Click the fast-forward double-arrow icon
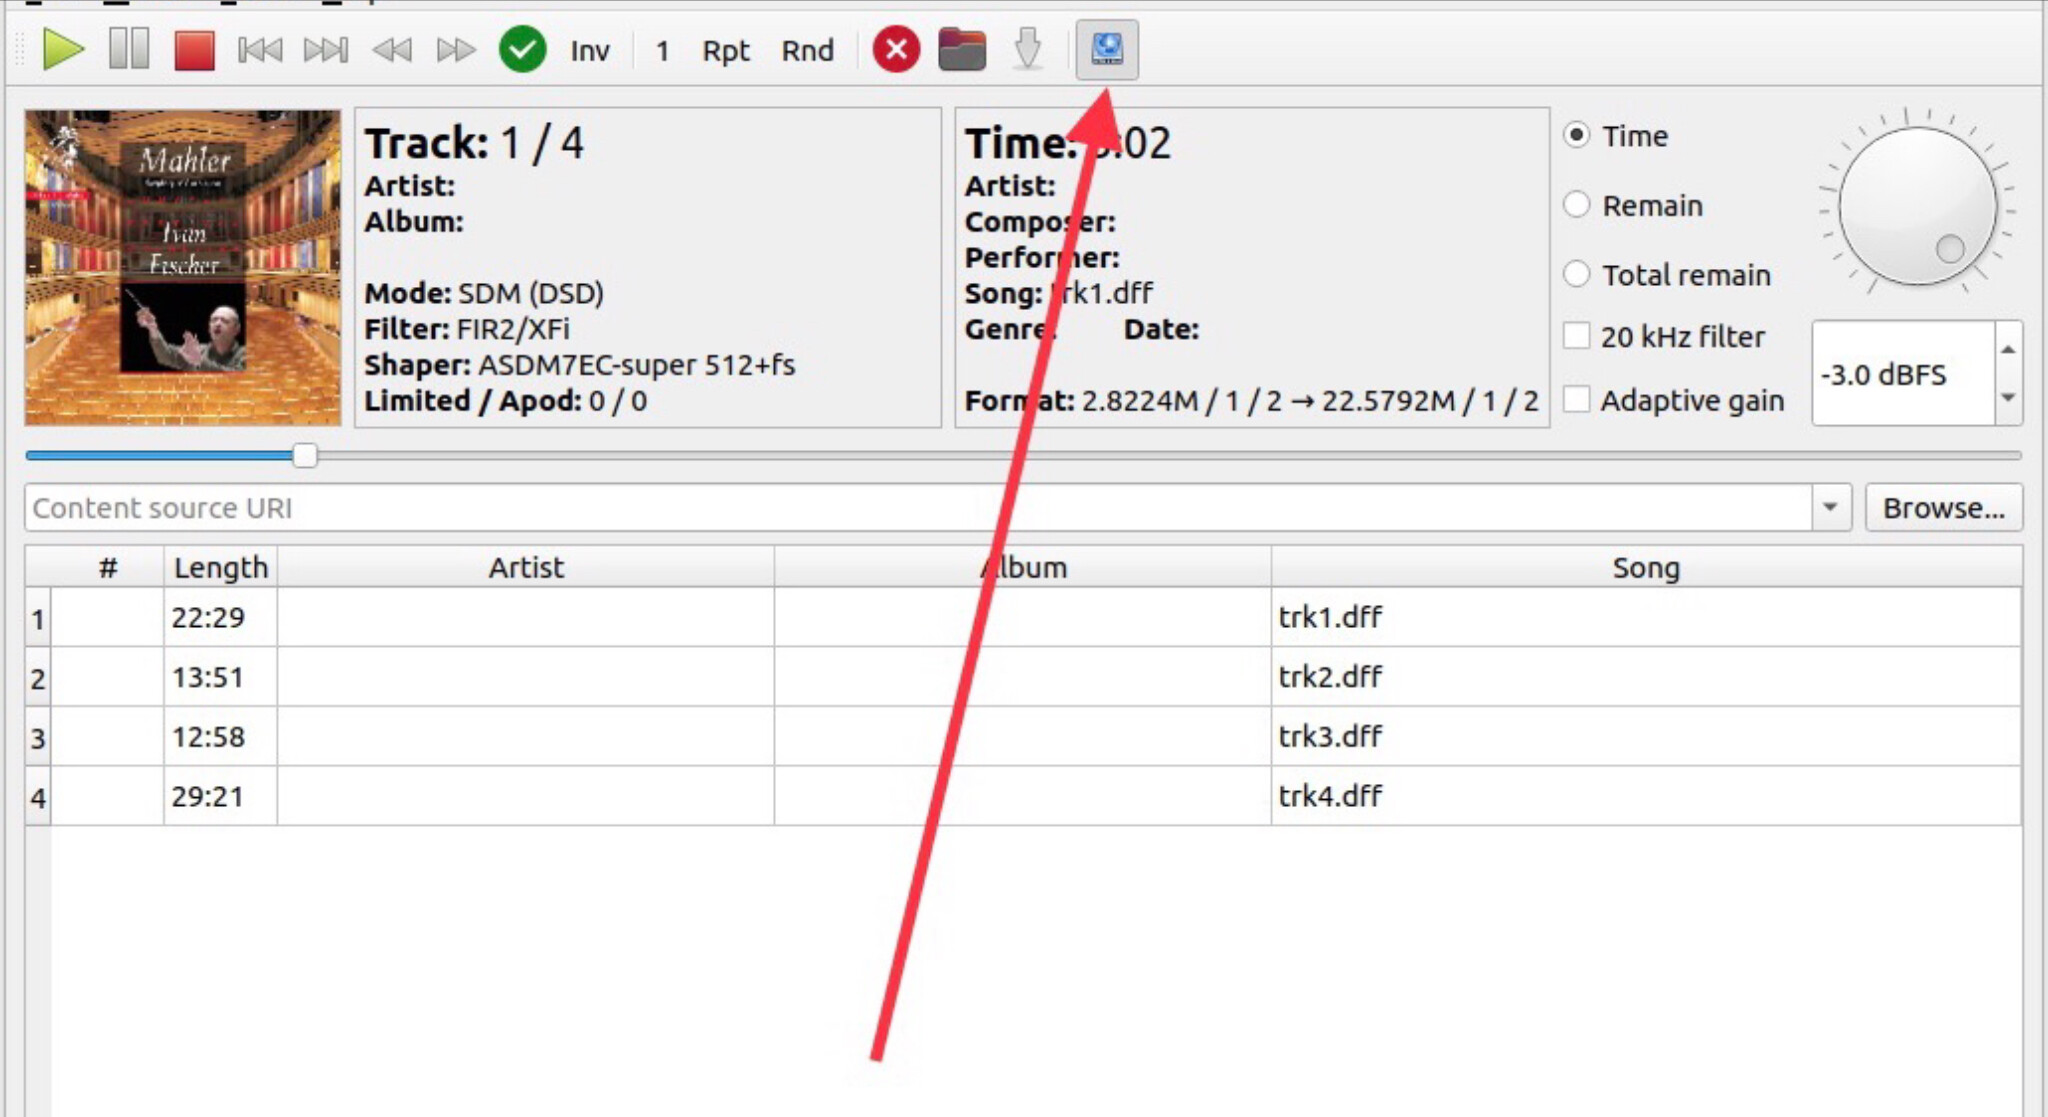Viewport: 2048px width, 1117px height. click(456, 50)
